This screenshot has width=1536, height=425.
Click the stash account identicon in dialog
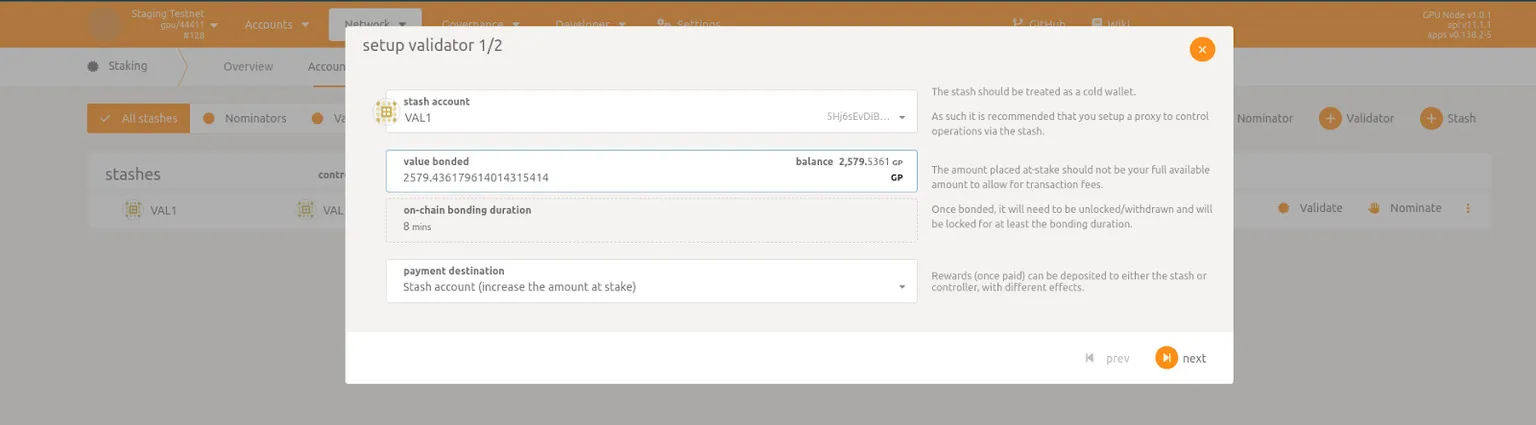click(386, 112)
